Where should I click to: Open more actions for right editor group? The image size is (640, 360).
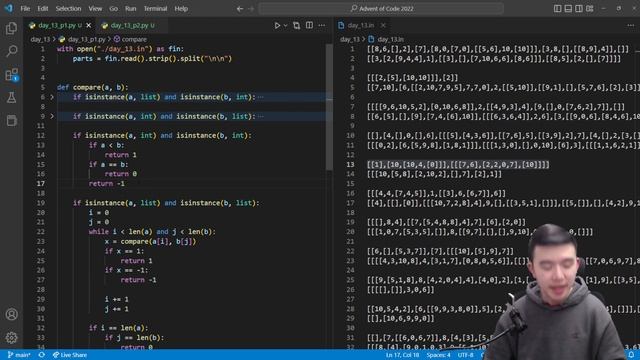[x=631, y=25]
